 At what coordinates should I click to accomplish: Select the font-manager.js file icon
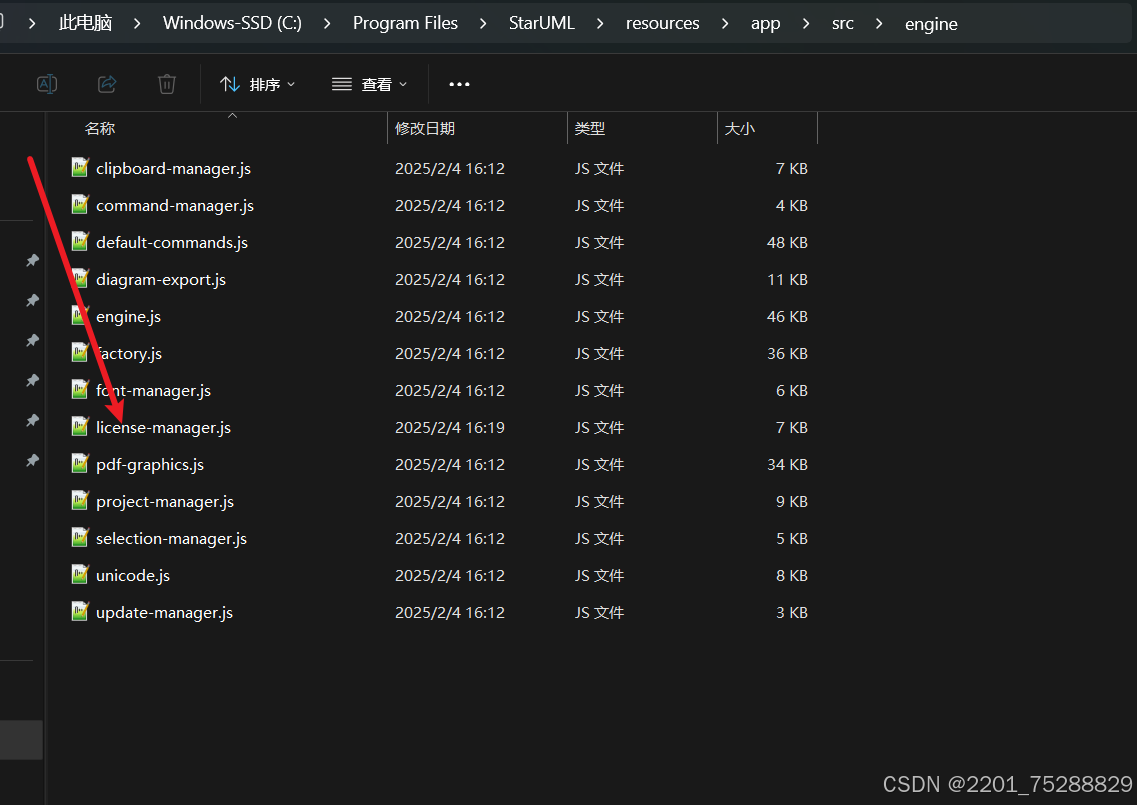coord(80,389)
